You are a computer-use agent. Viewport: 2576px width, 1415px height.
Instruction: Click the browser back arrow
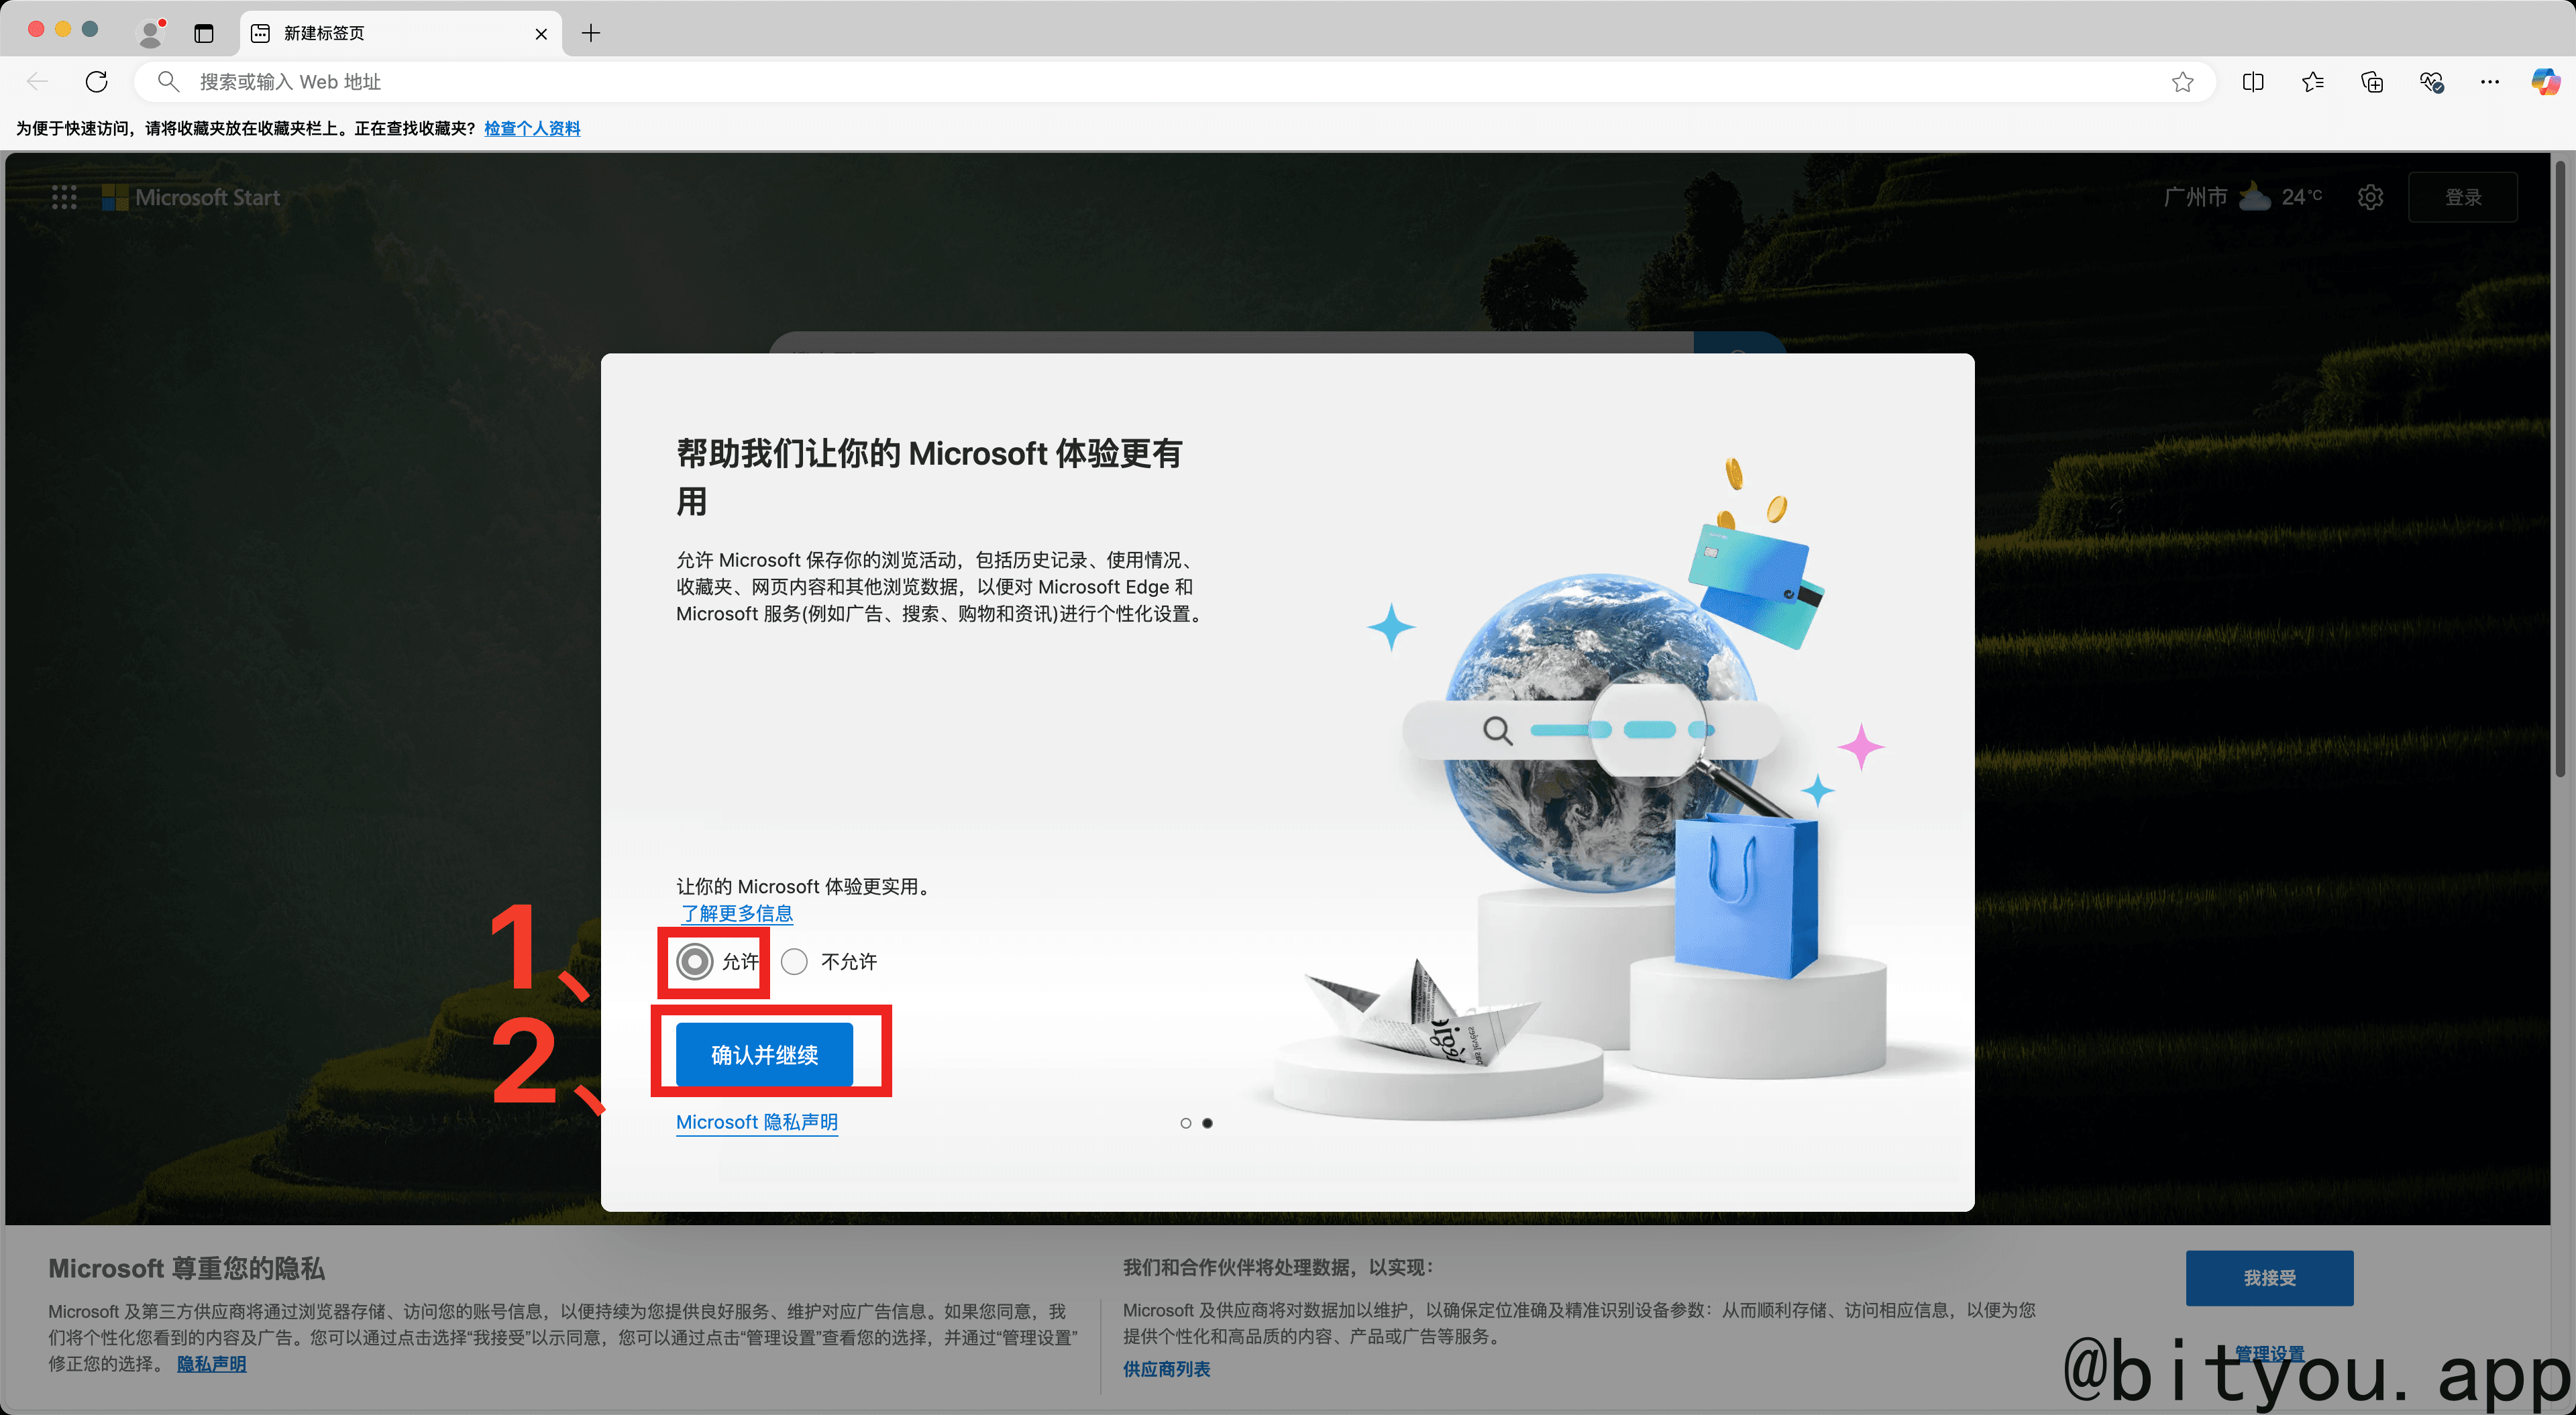[38, 82]
